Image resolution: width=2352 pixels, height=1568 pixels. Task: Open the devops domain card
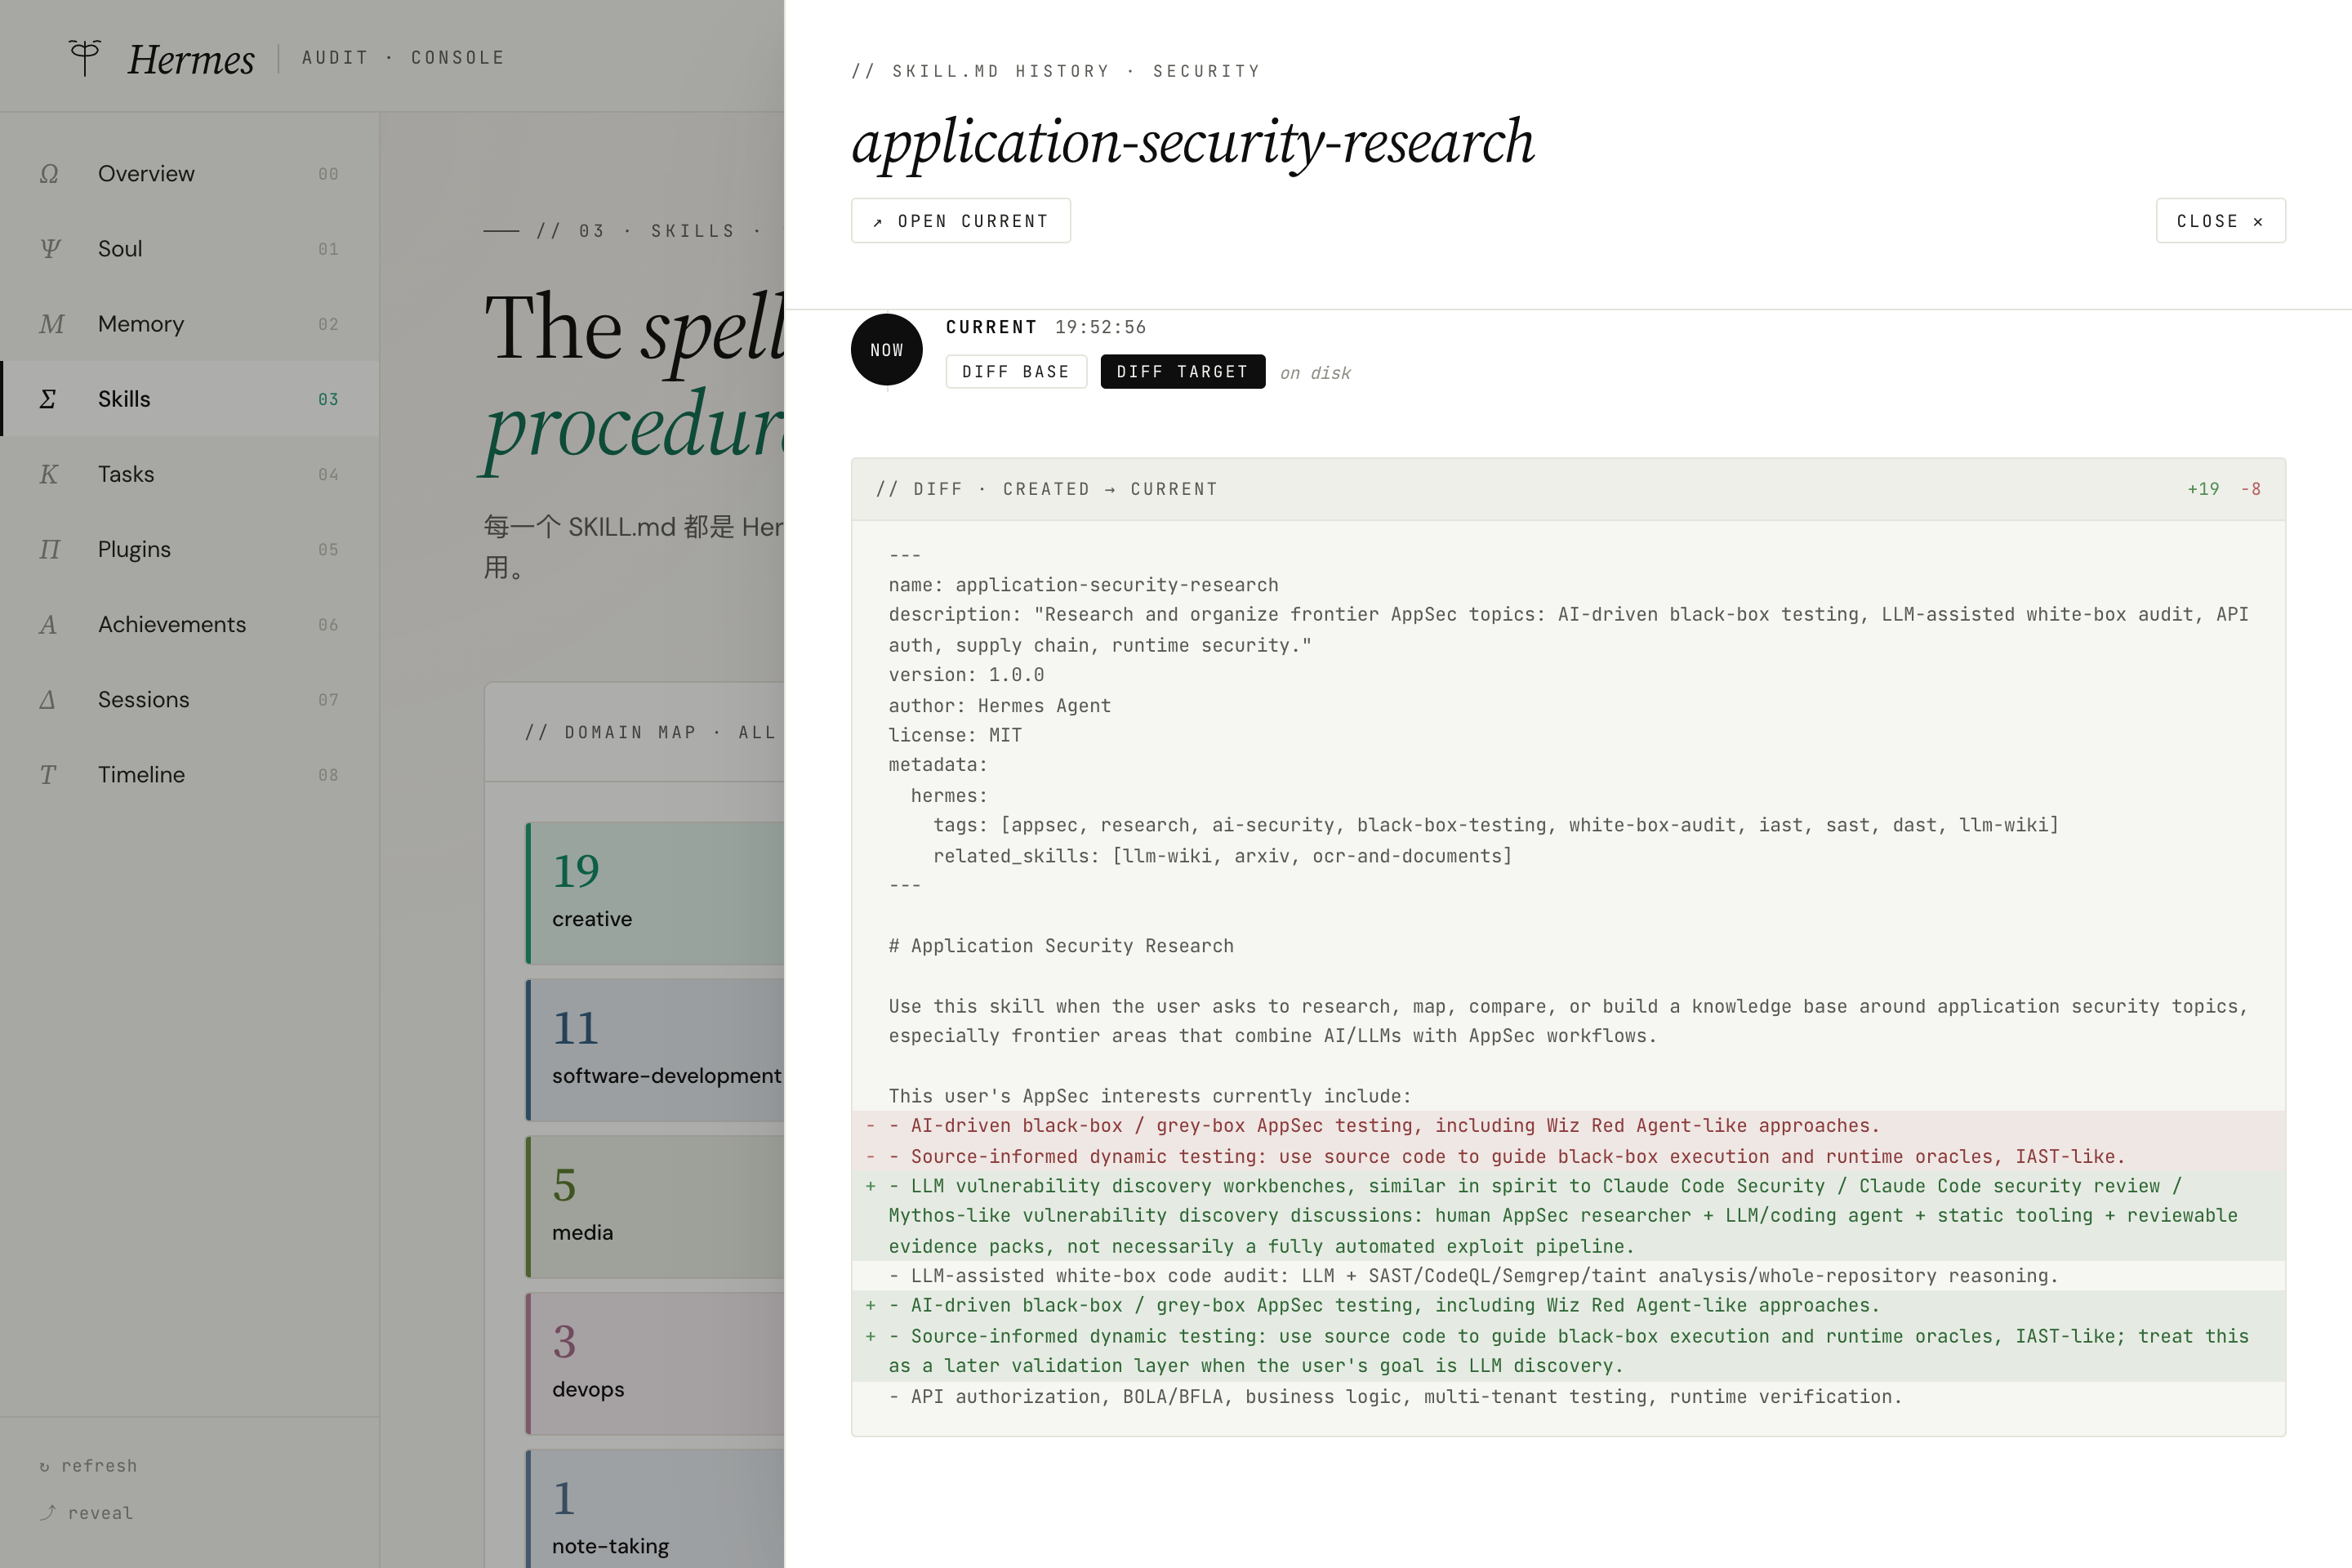[656, 1364]
